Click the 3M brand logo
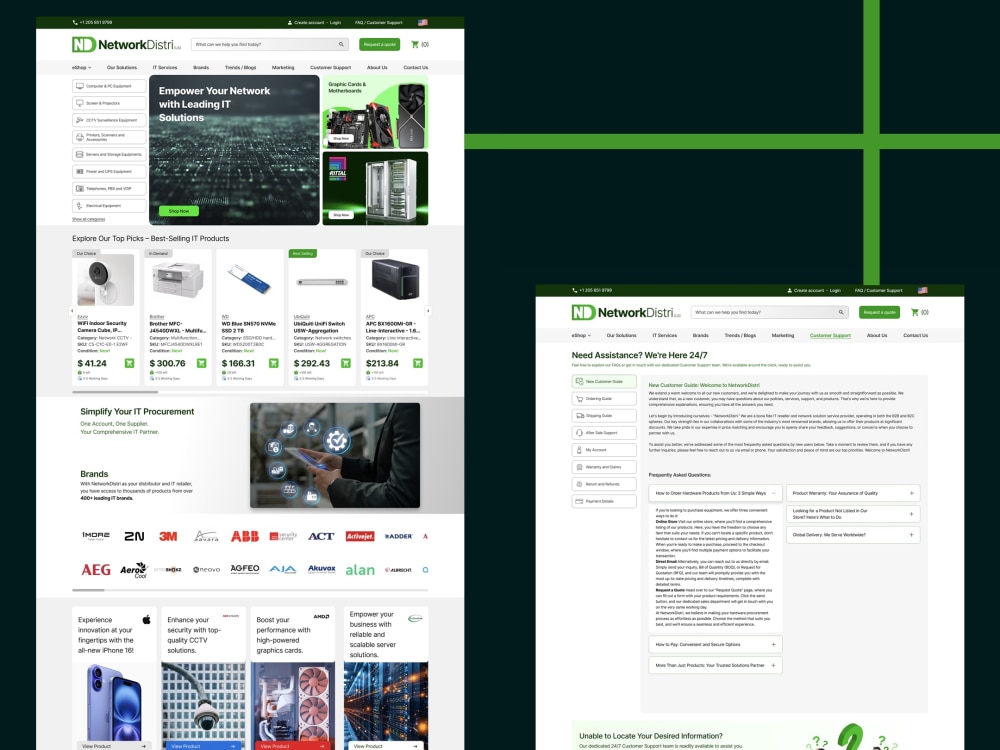 click(x=168, y=536)
